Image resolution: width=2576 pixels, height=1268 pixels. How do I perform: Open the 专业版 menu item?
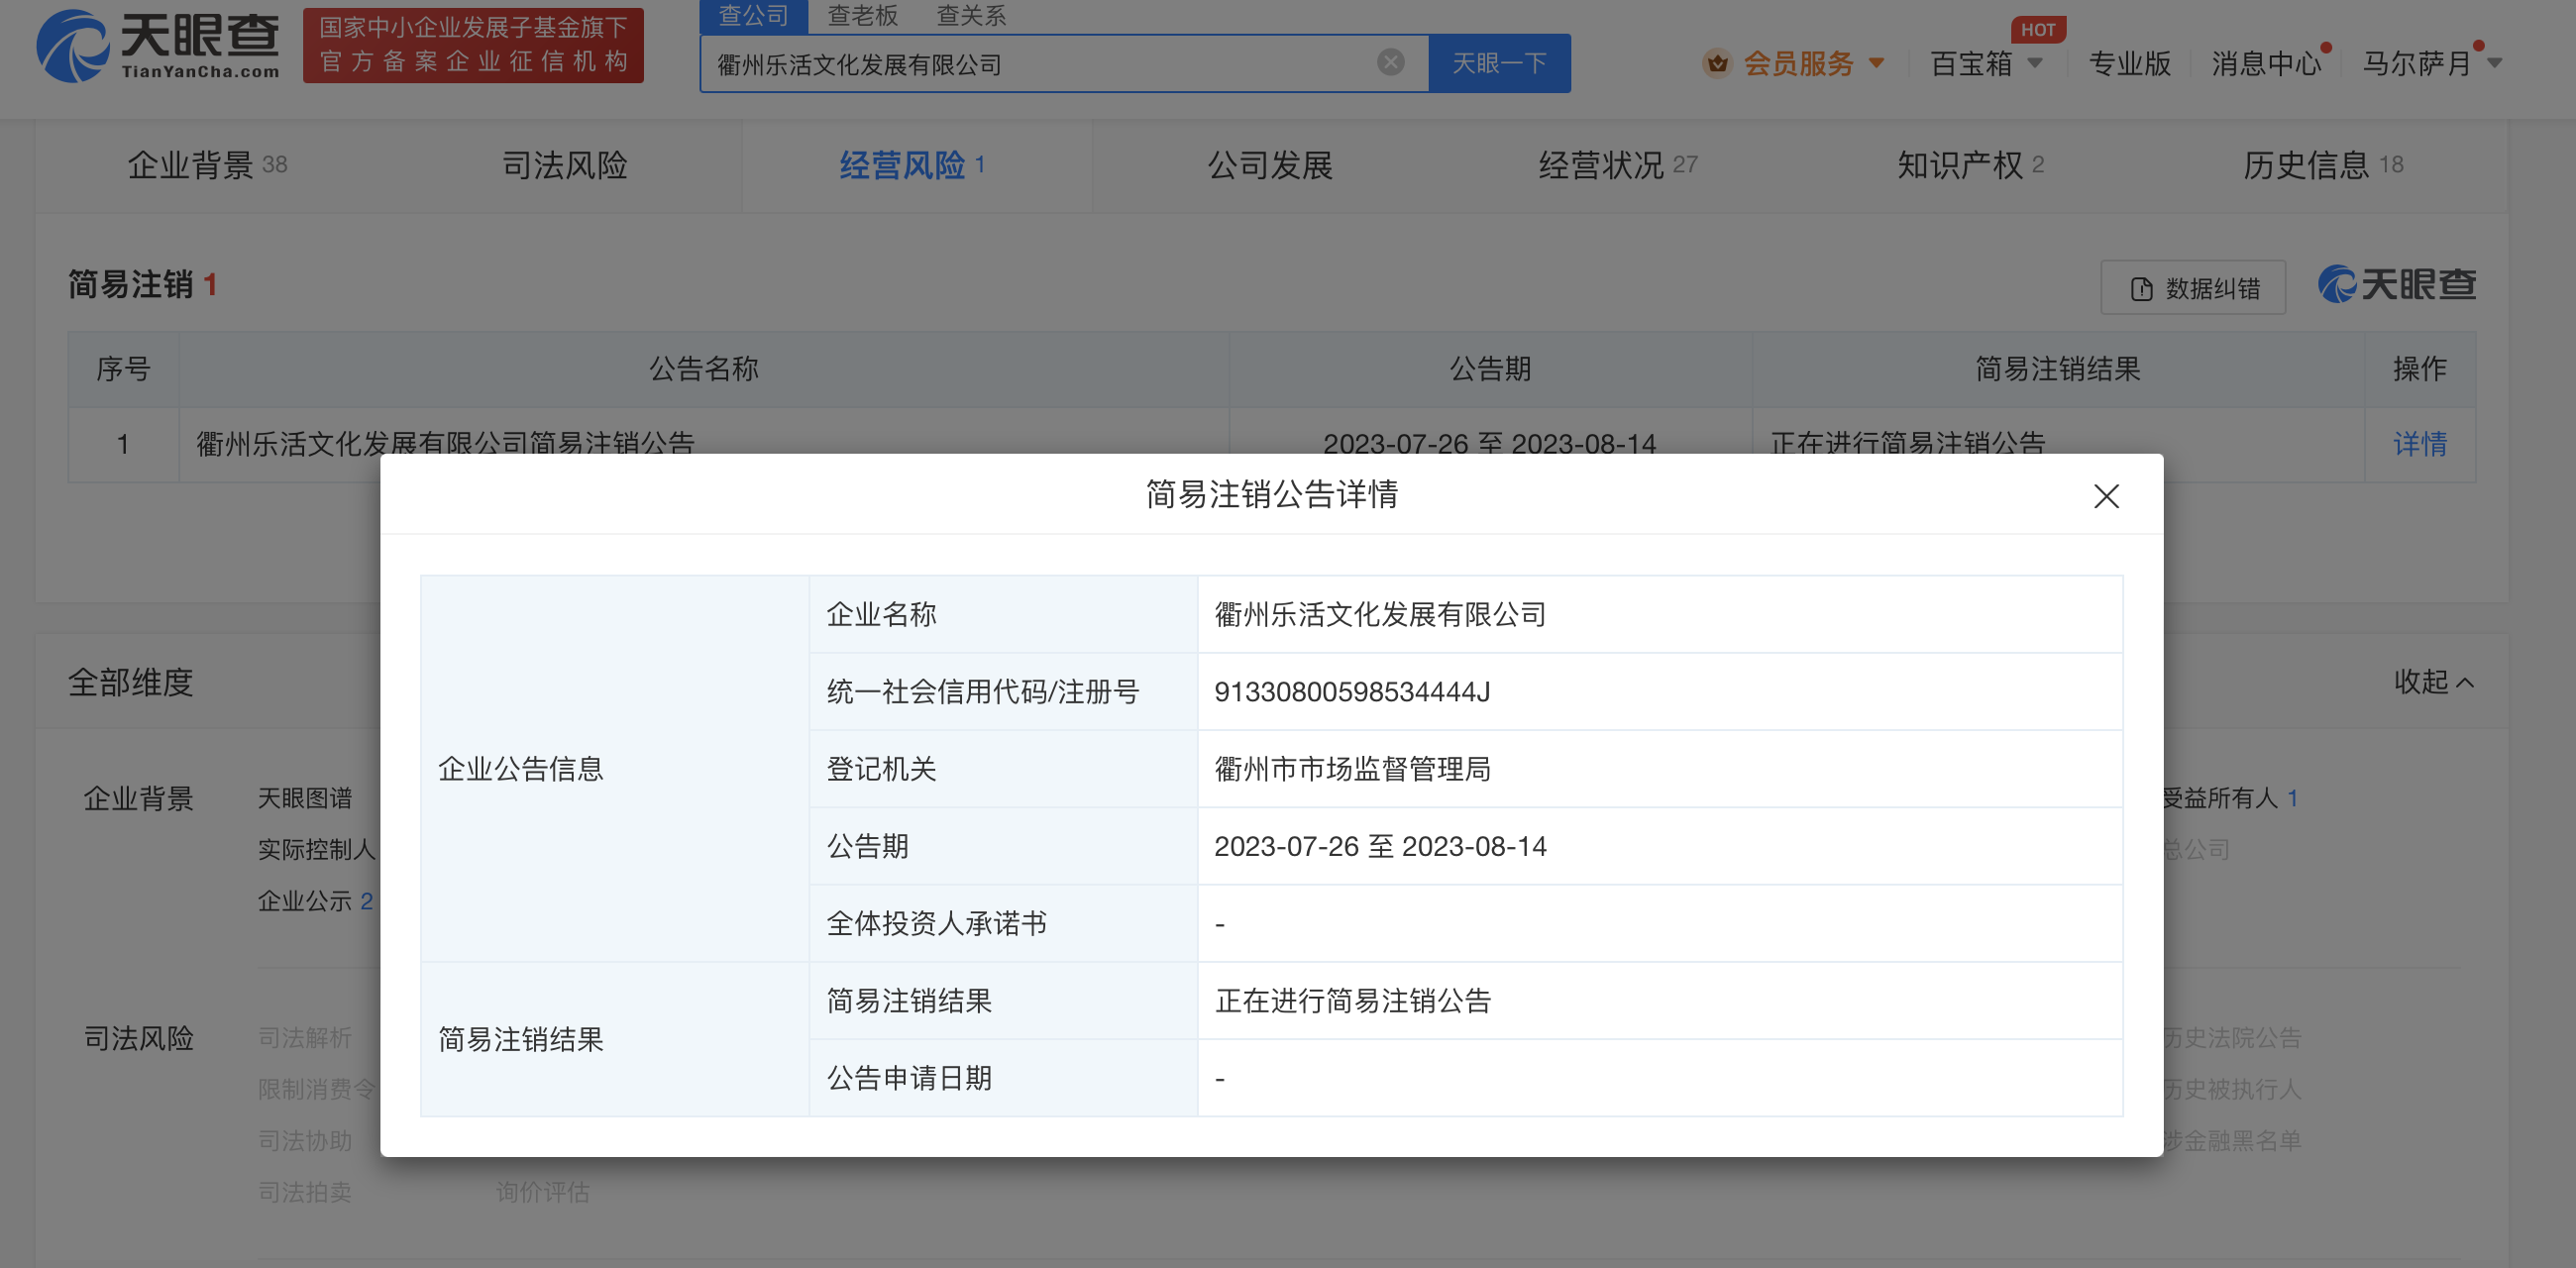click(2128, 62)
